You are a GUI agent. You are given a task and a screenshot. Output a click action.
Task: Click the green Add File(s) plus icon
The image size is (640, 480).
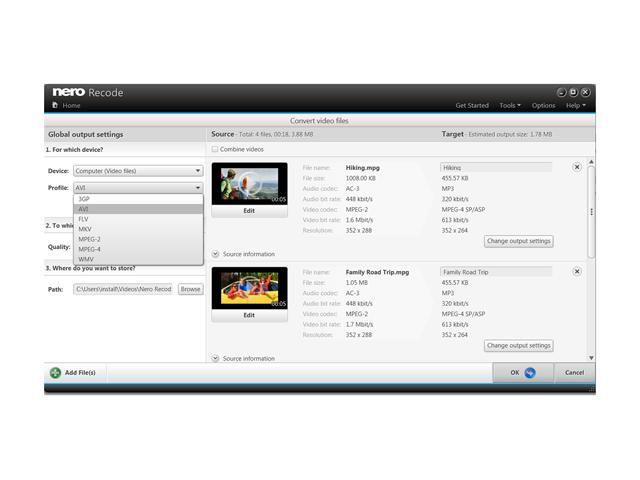(x=55, y=373)
